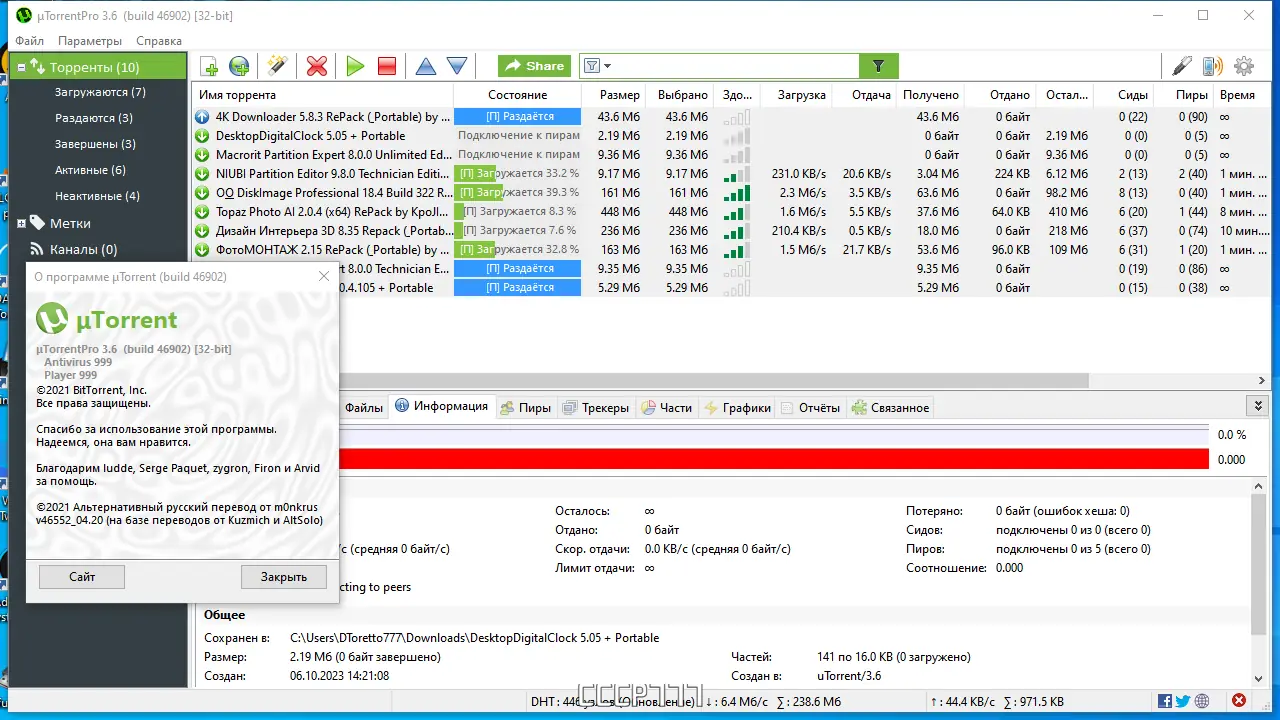Select the OO DiskImage Professional torrent row
1280x720 pixels.
(730, 193)
